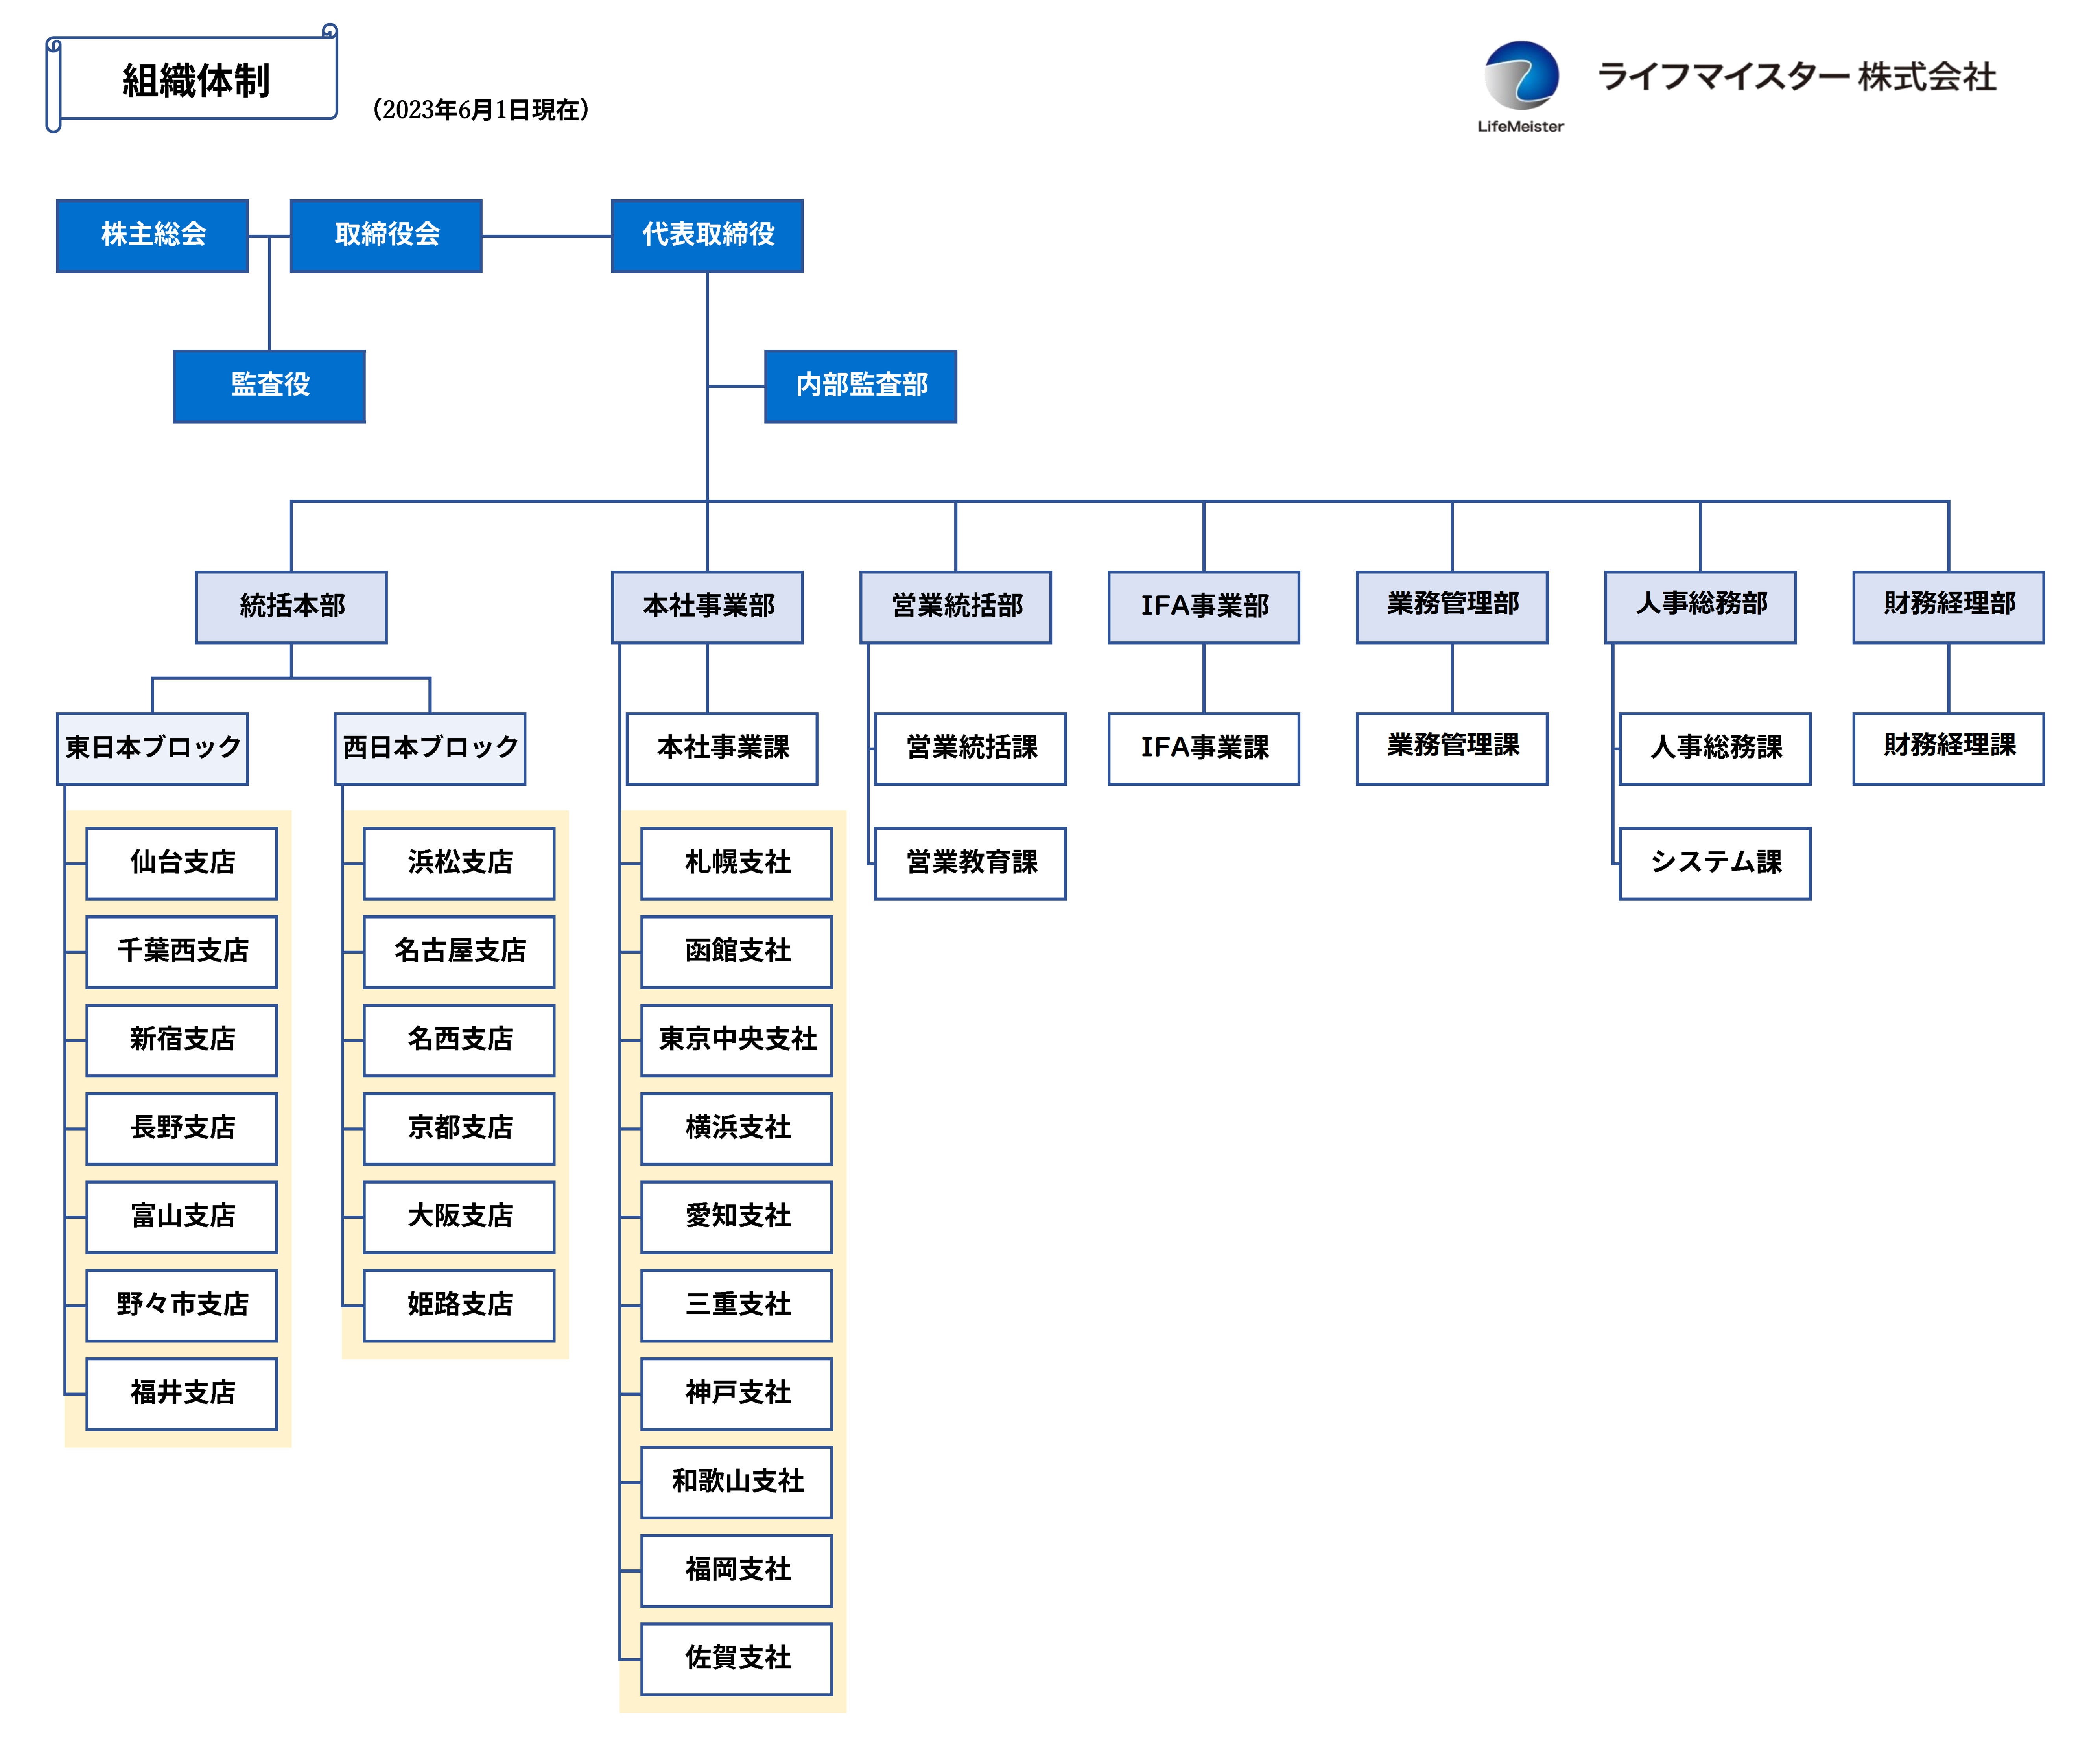Choose the 京都支店 branch box
2100x1742 pixels.
point(459,1128)
